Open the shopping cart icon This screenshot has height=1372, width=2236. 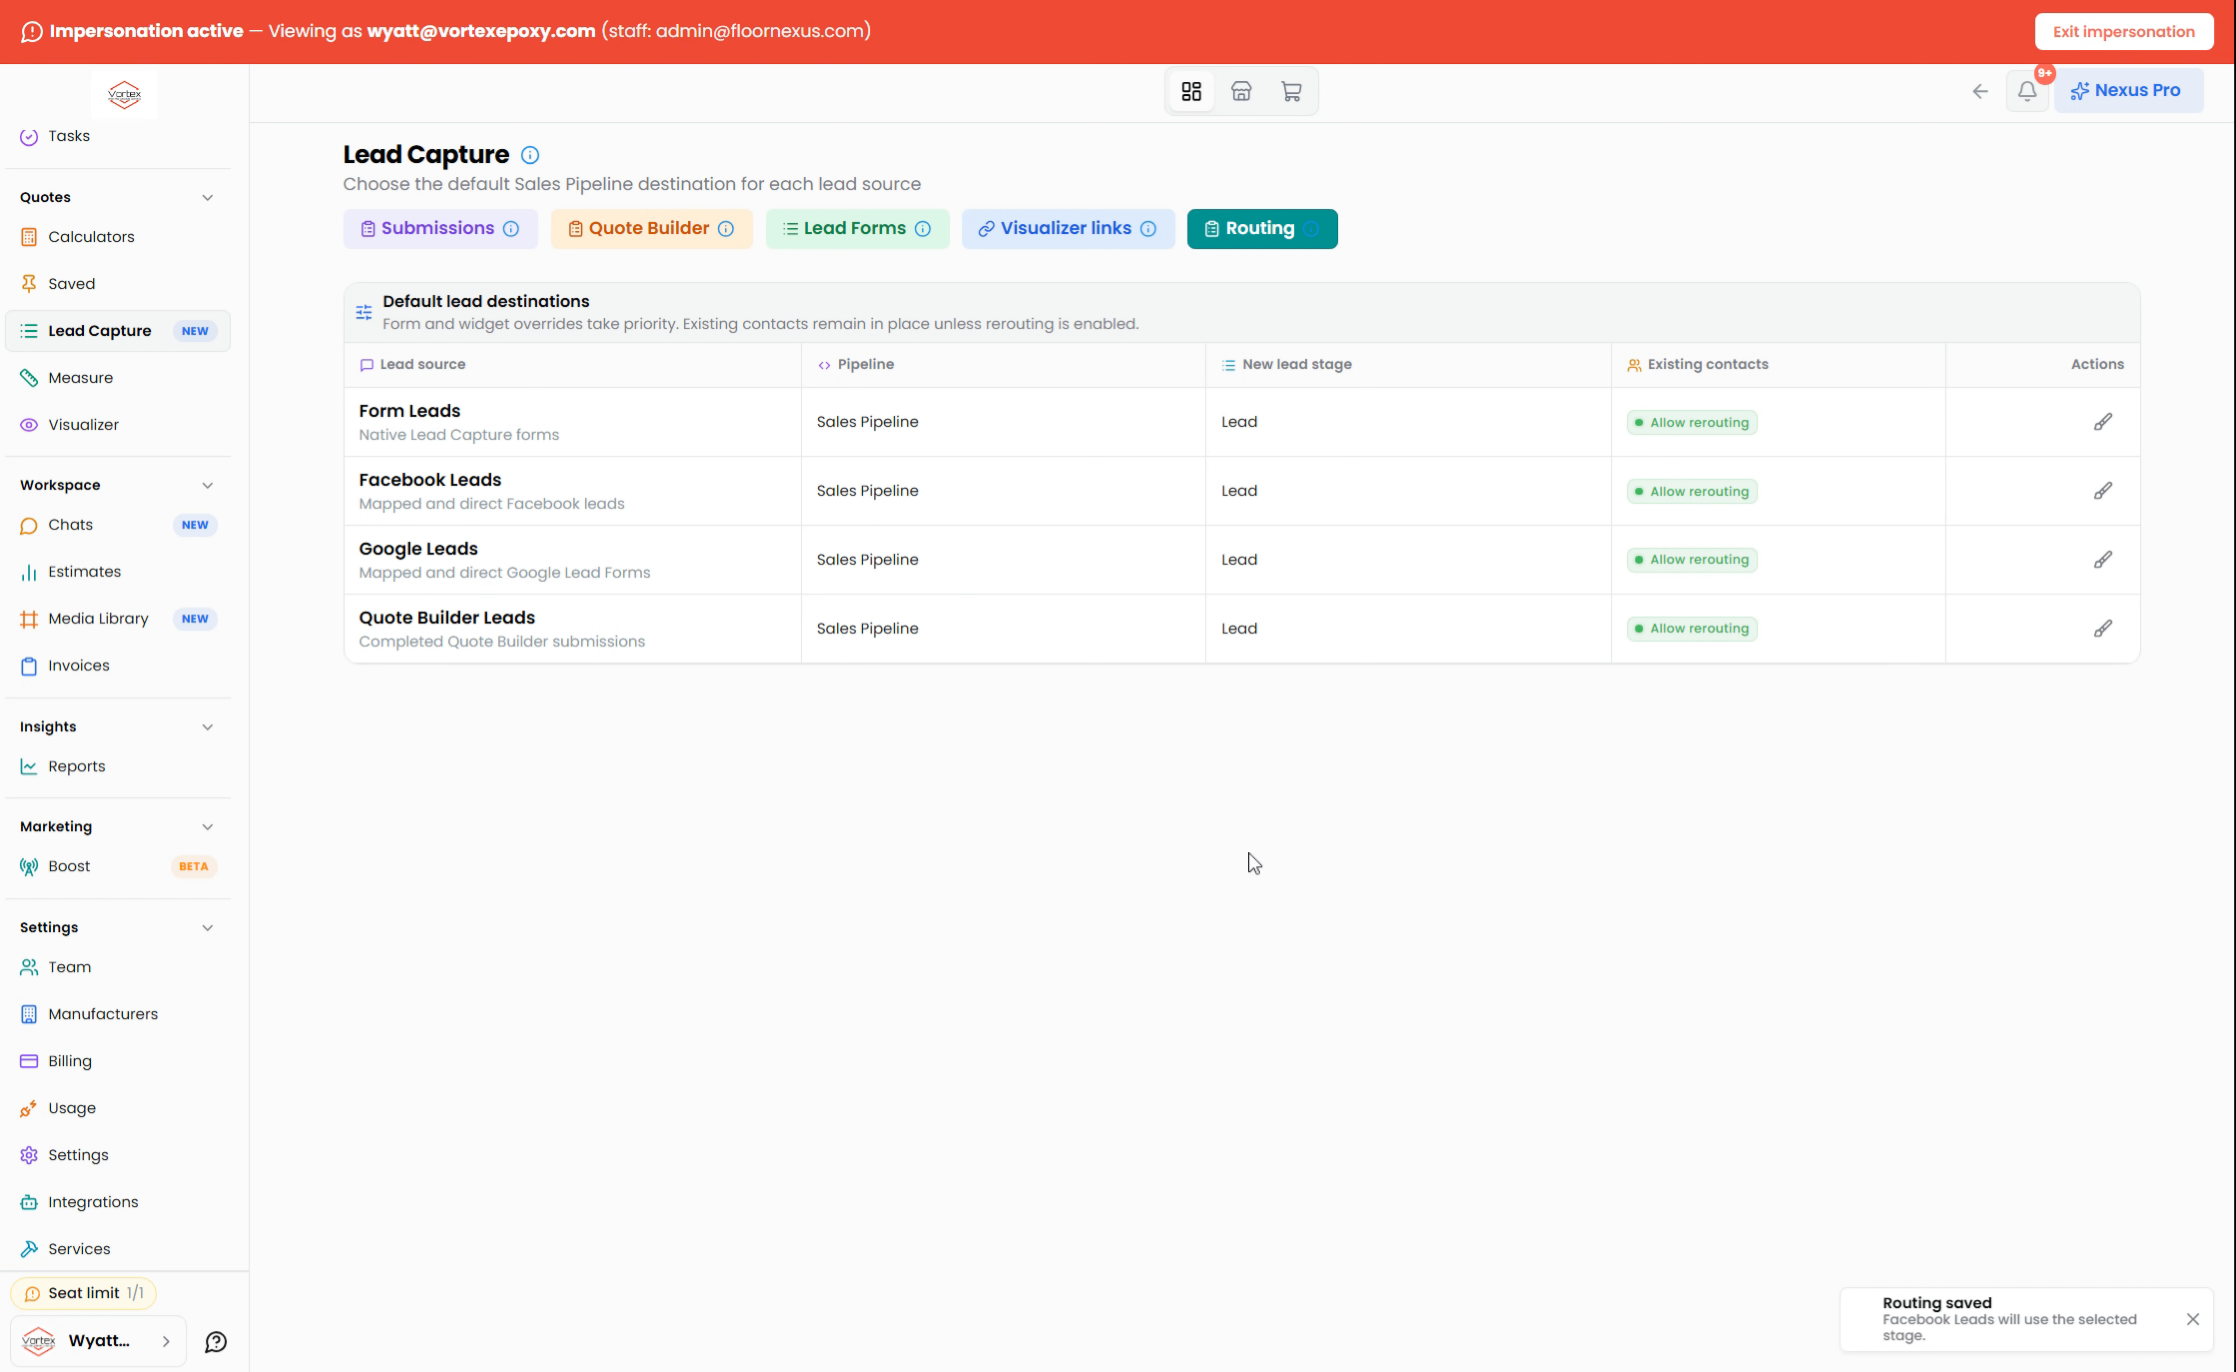click(1291, 91)
